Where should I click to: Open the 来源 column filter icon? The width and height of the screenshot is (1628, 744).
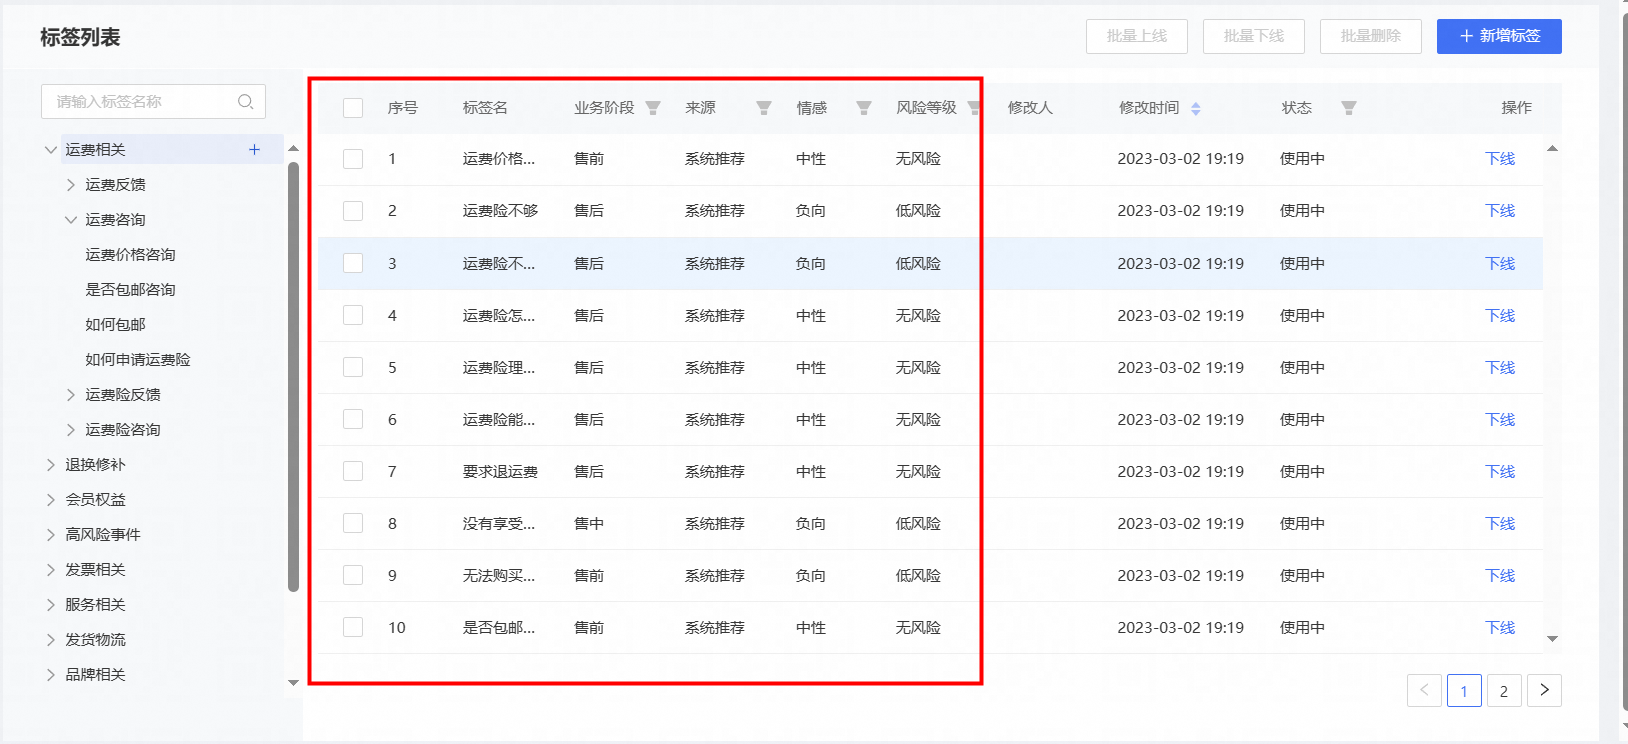click(764, 108)
